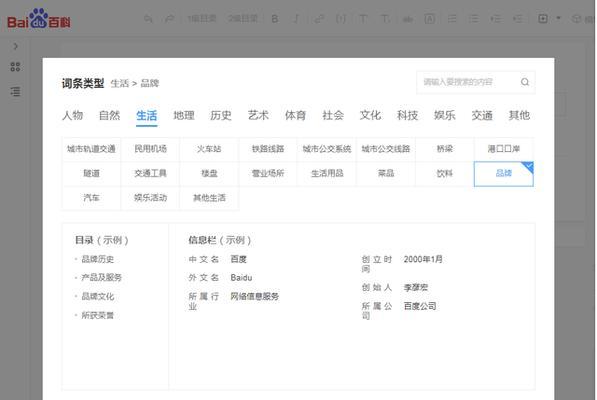Choose the 隧道 entry type

91,174
